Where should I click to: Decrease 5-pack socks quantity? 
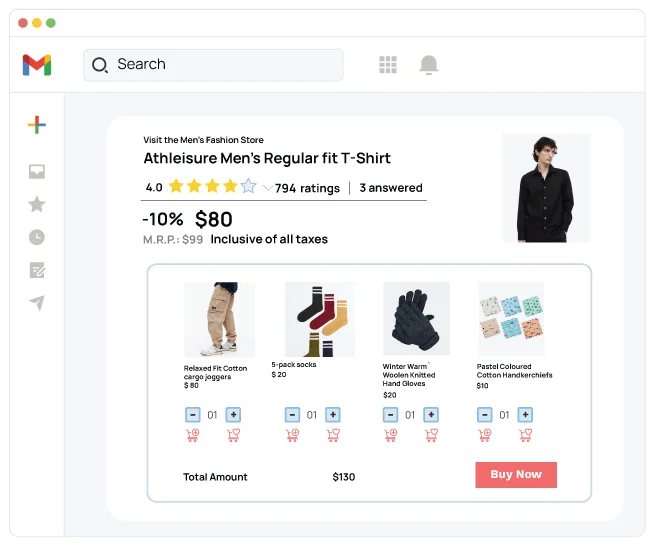click(292, 414)
